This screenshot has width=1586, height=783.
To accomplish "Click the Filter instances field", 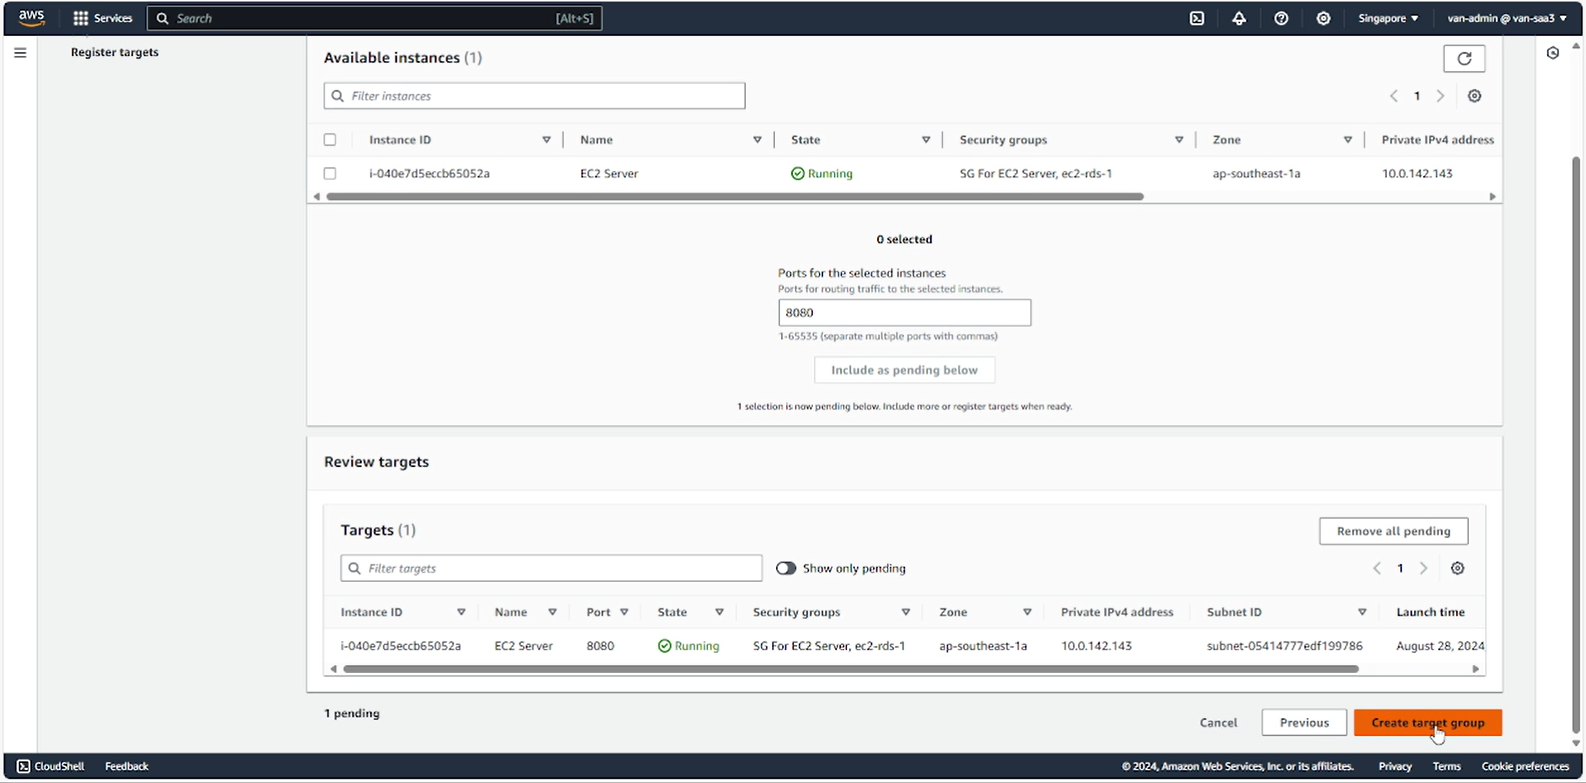I will pyautogui.click(x=534, y=96).
